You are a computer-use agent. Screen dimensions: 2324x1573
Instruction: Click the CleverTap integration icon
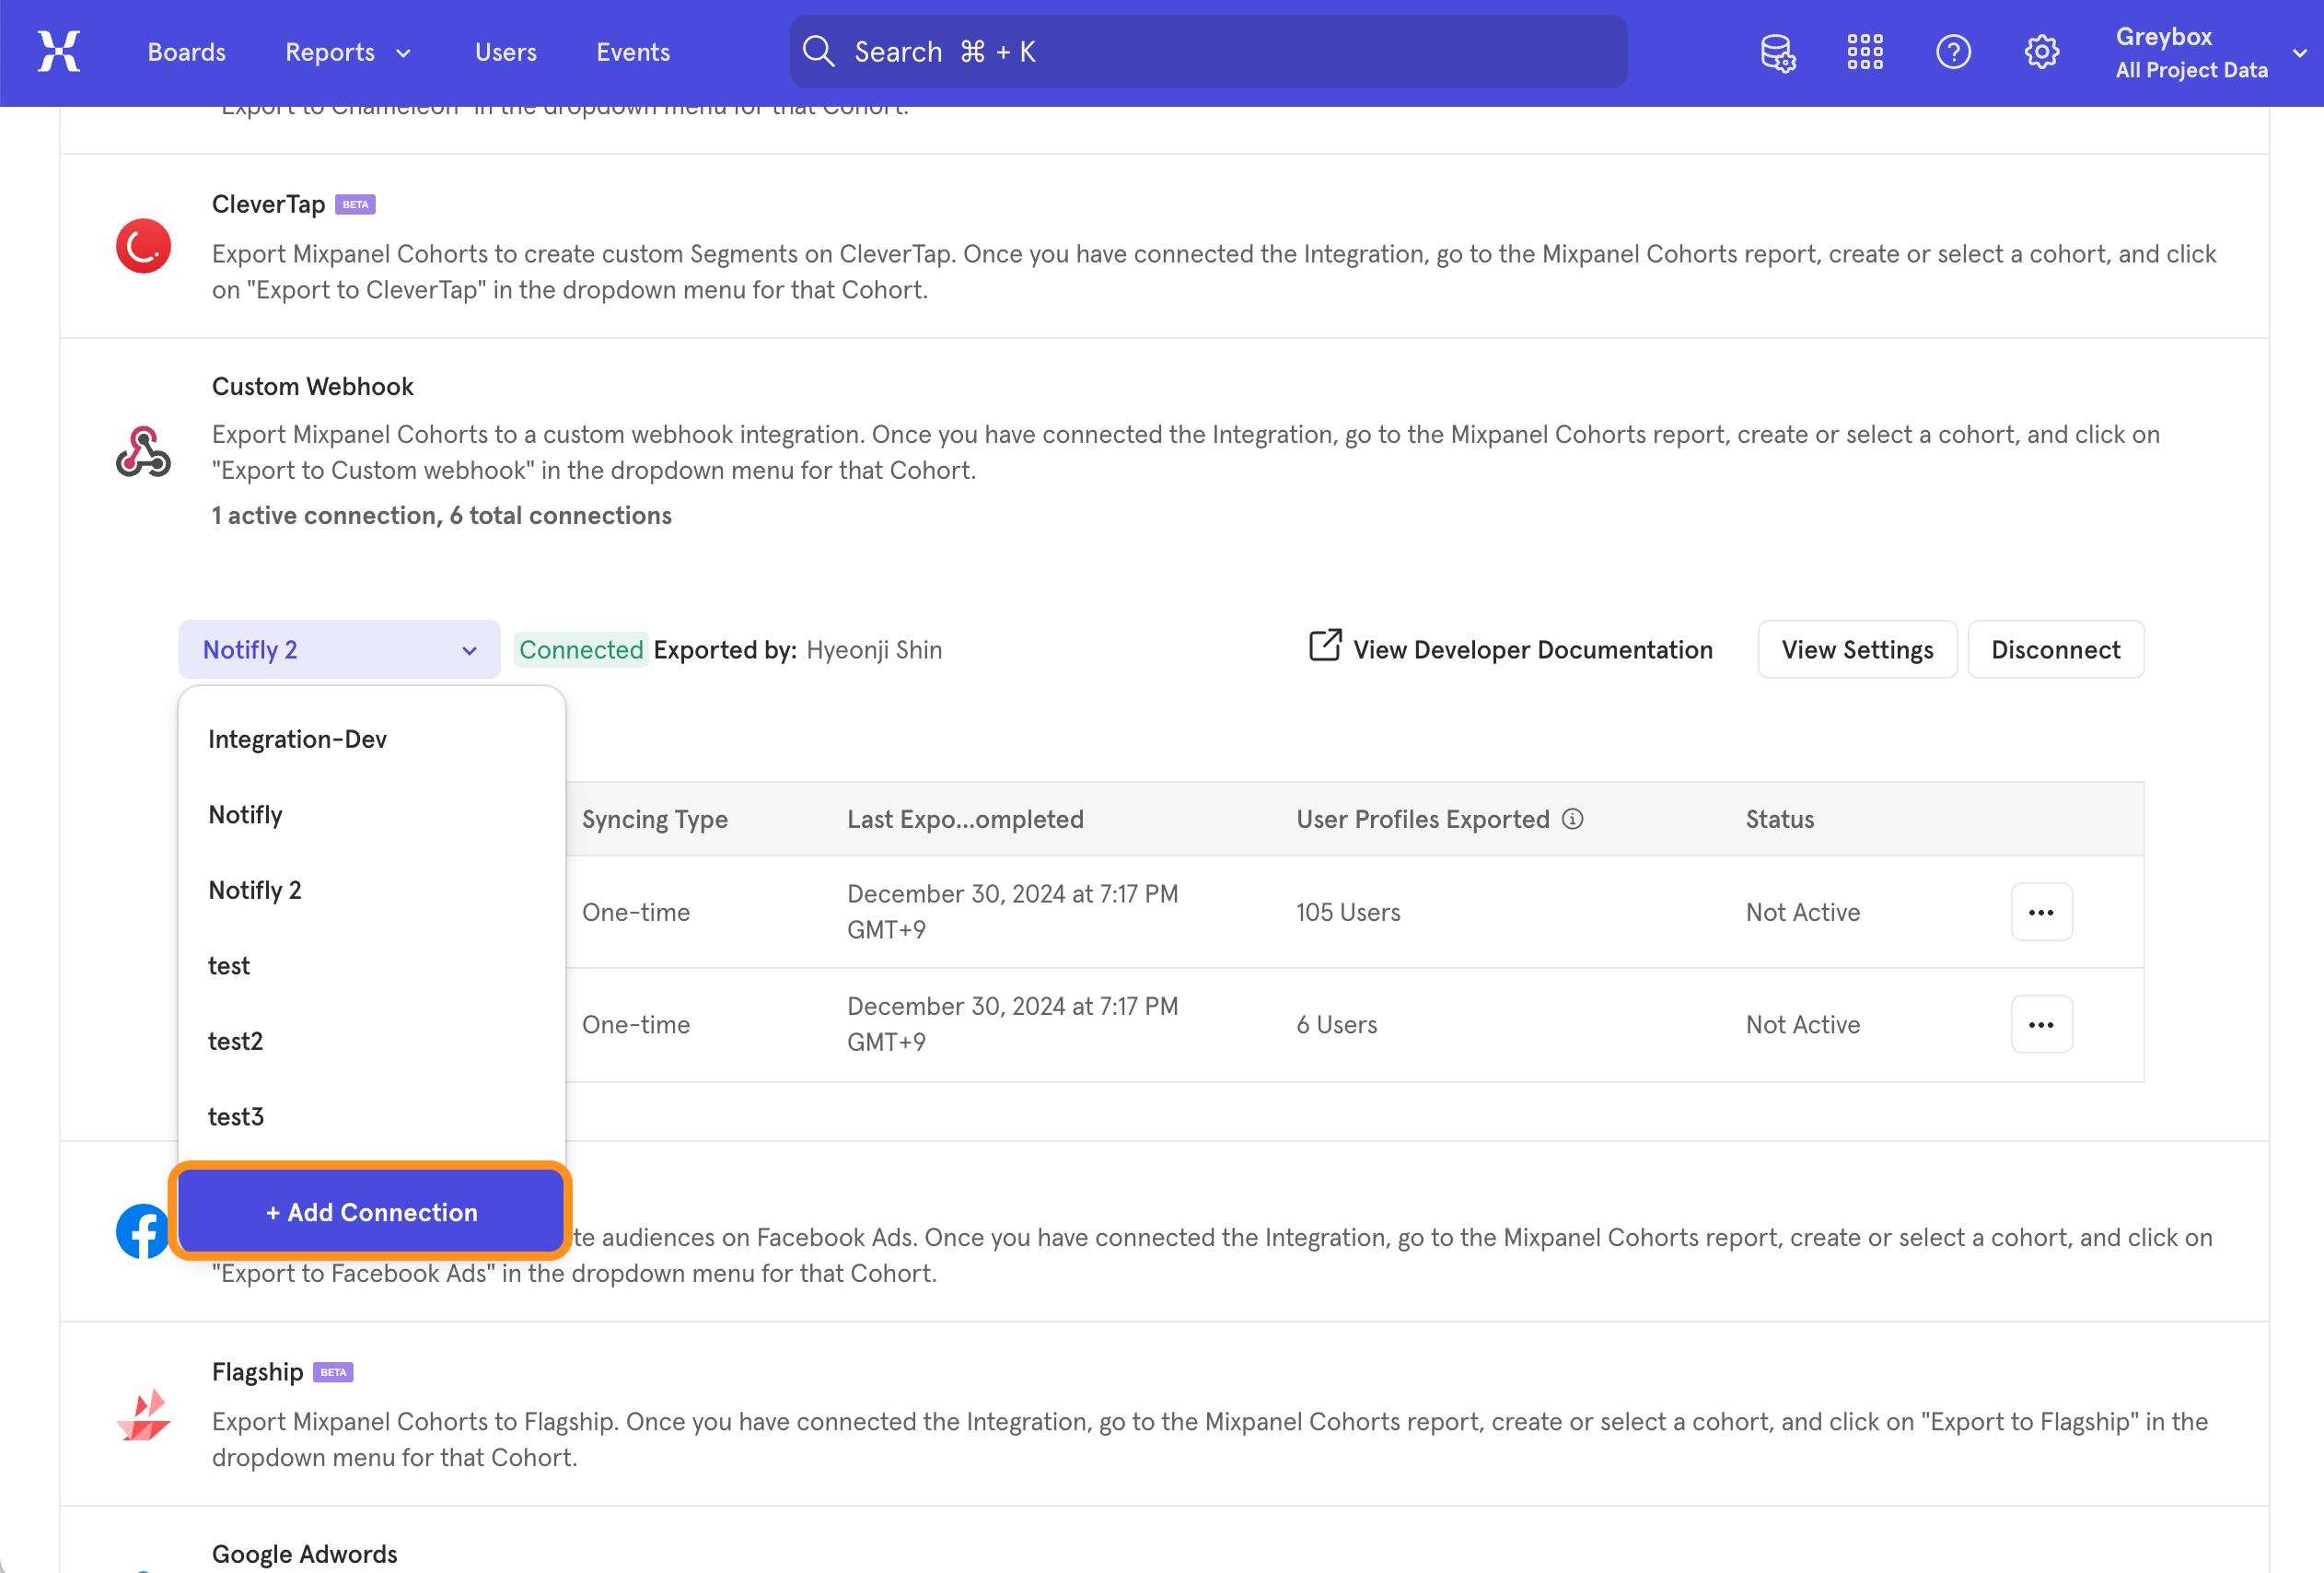[x=143, y=245]
